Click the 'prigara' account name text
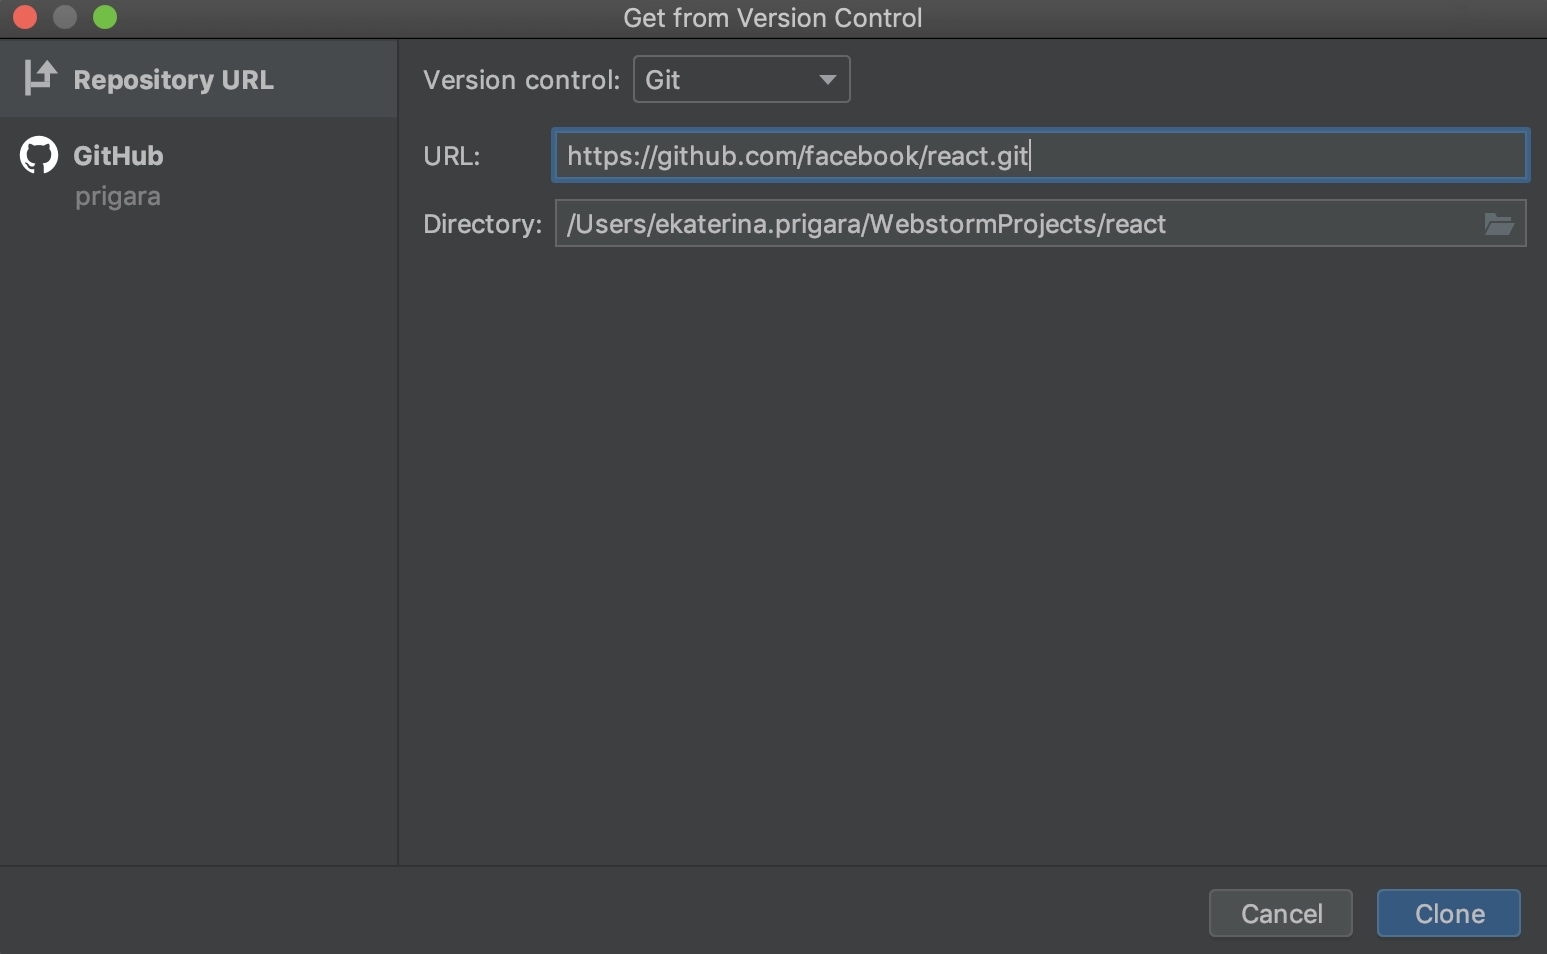 [117, 196]
